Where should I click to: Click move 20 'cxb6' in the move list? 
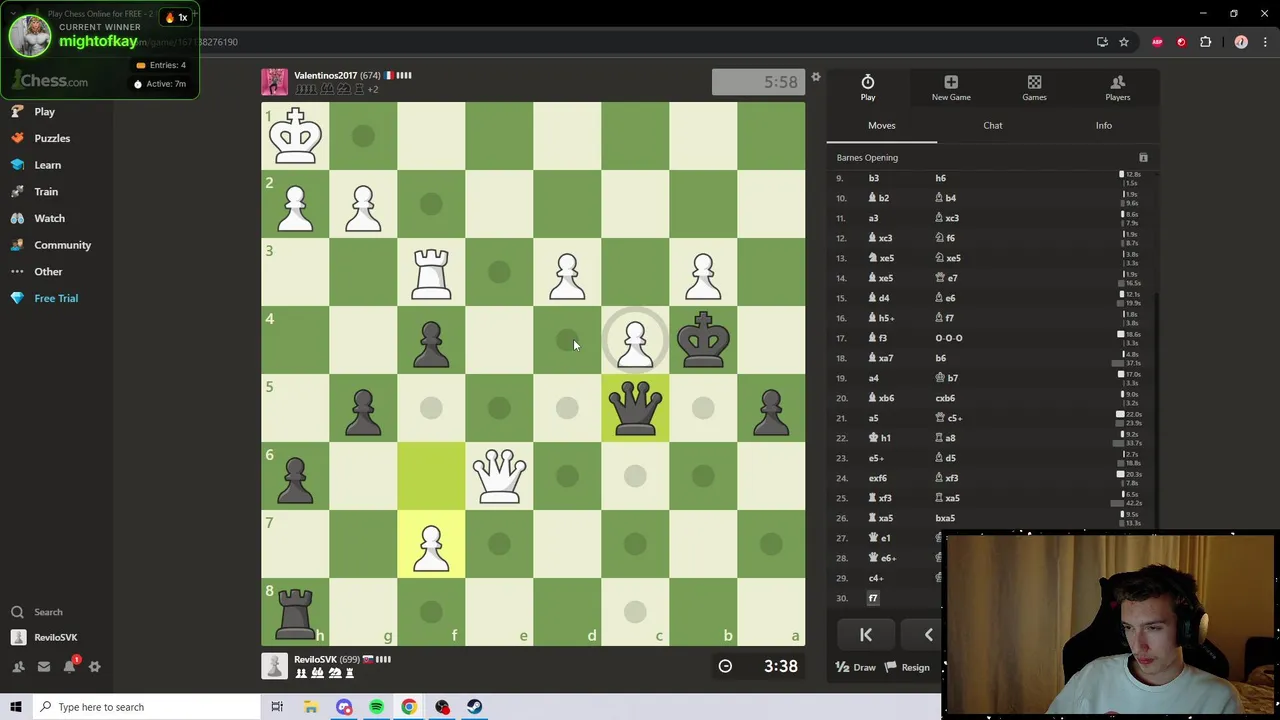pos(945,398)
